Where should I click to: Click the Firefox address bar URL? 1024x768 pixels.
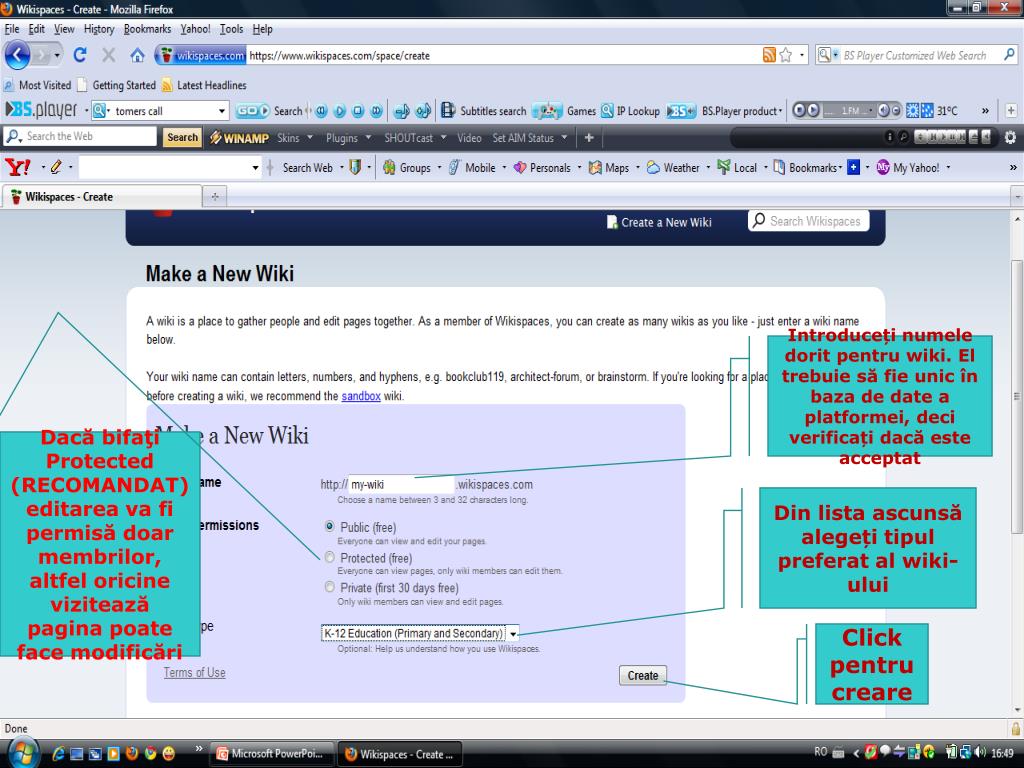[x=503, y=56]
